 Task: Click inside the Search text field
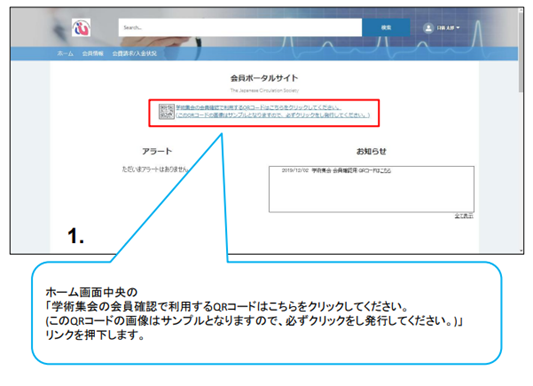click(x=240, y=28)
